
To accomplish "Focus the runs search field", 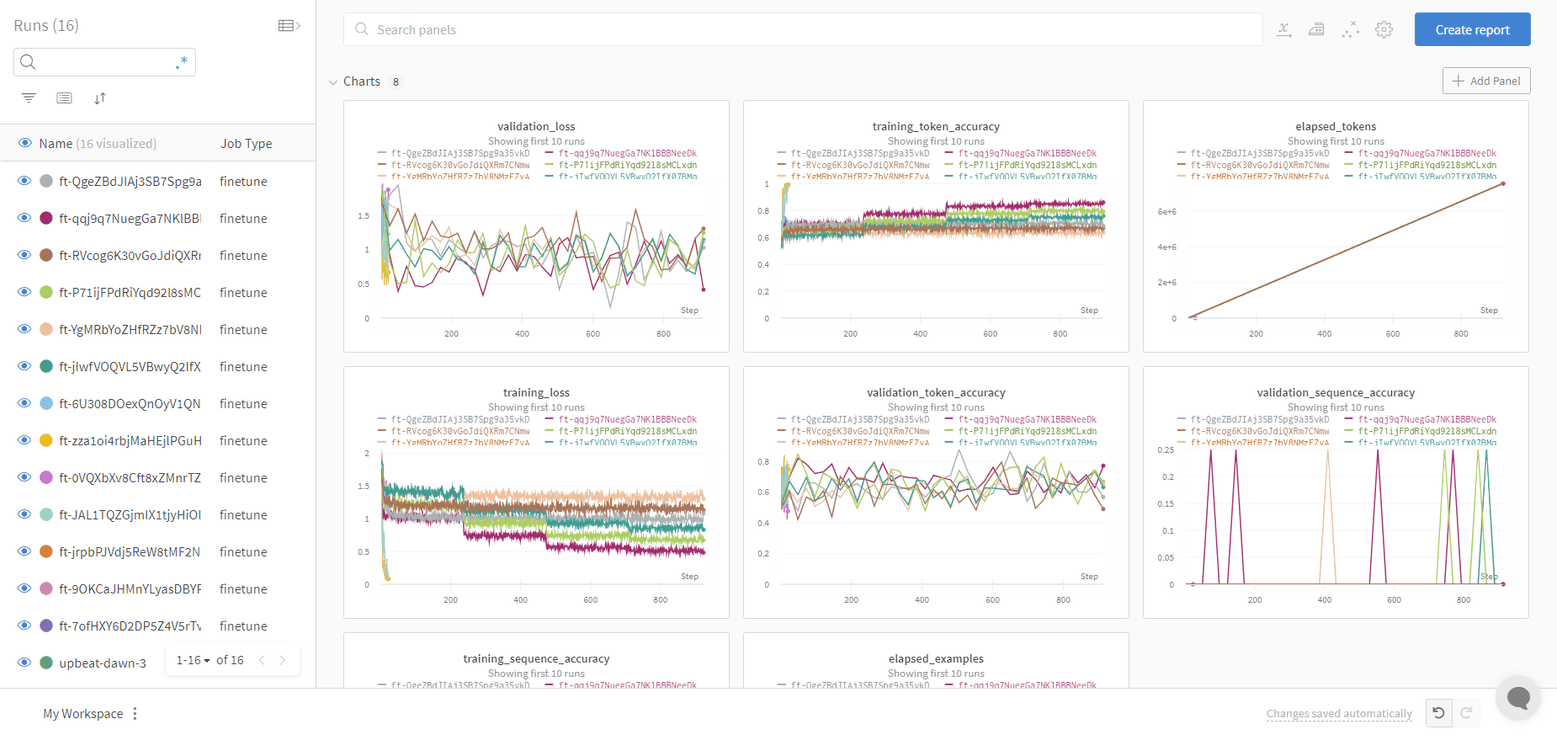I will click(x=104, y=62).
